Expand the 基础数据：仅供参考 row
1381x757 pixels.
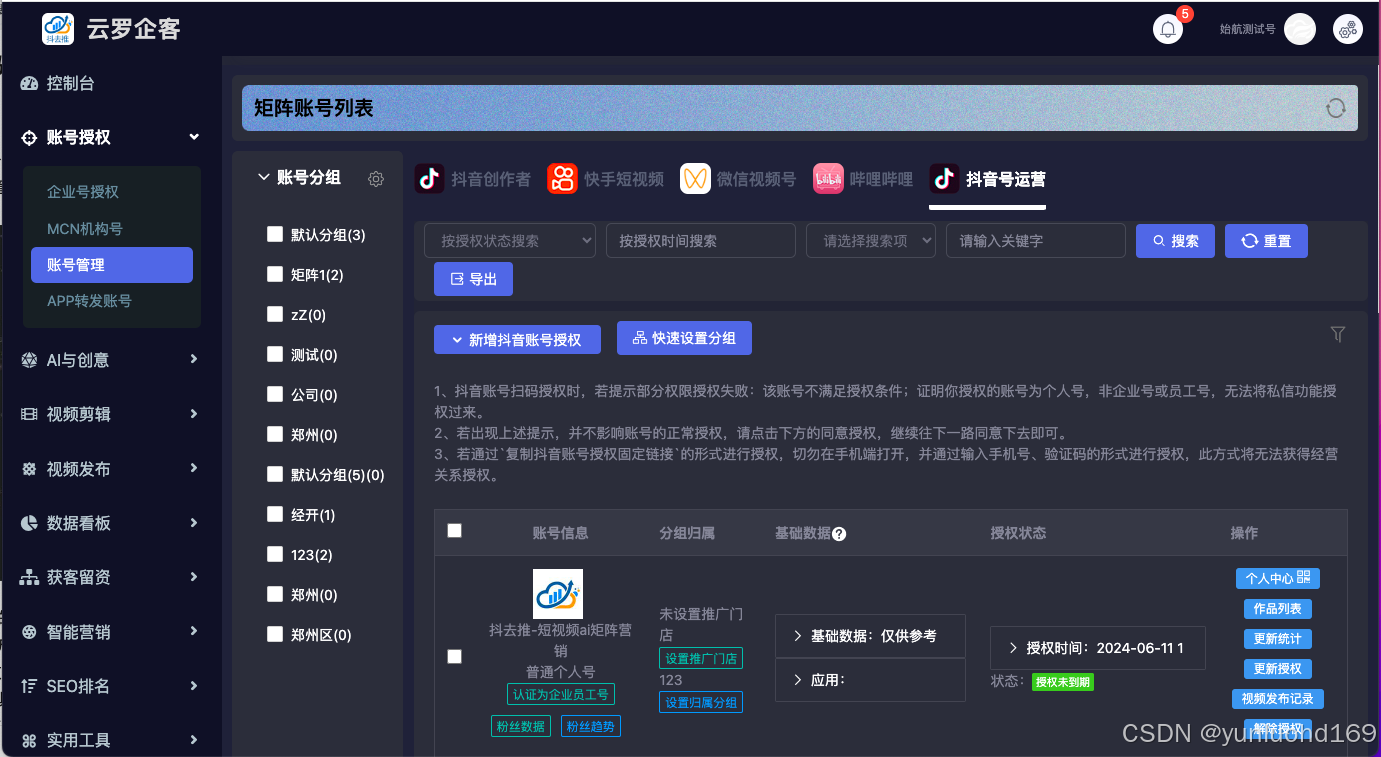pos(870,636)
